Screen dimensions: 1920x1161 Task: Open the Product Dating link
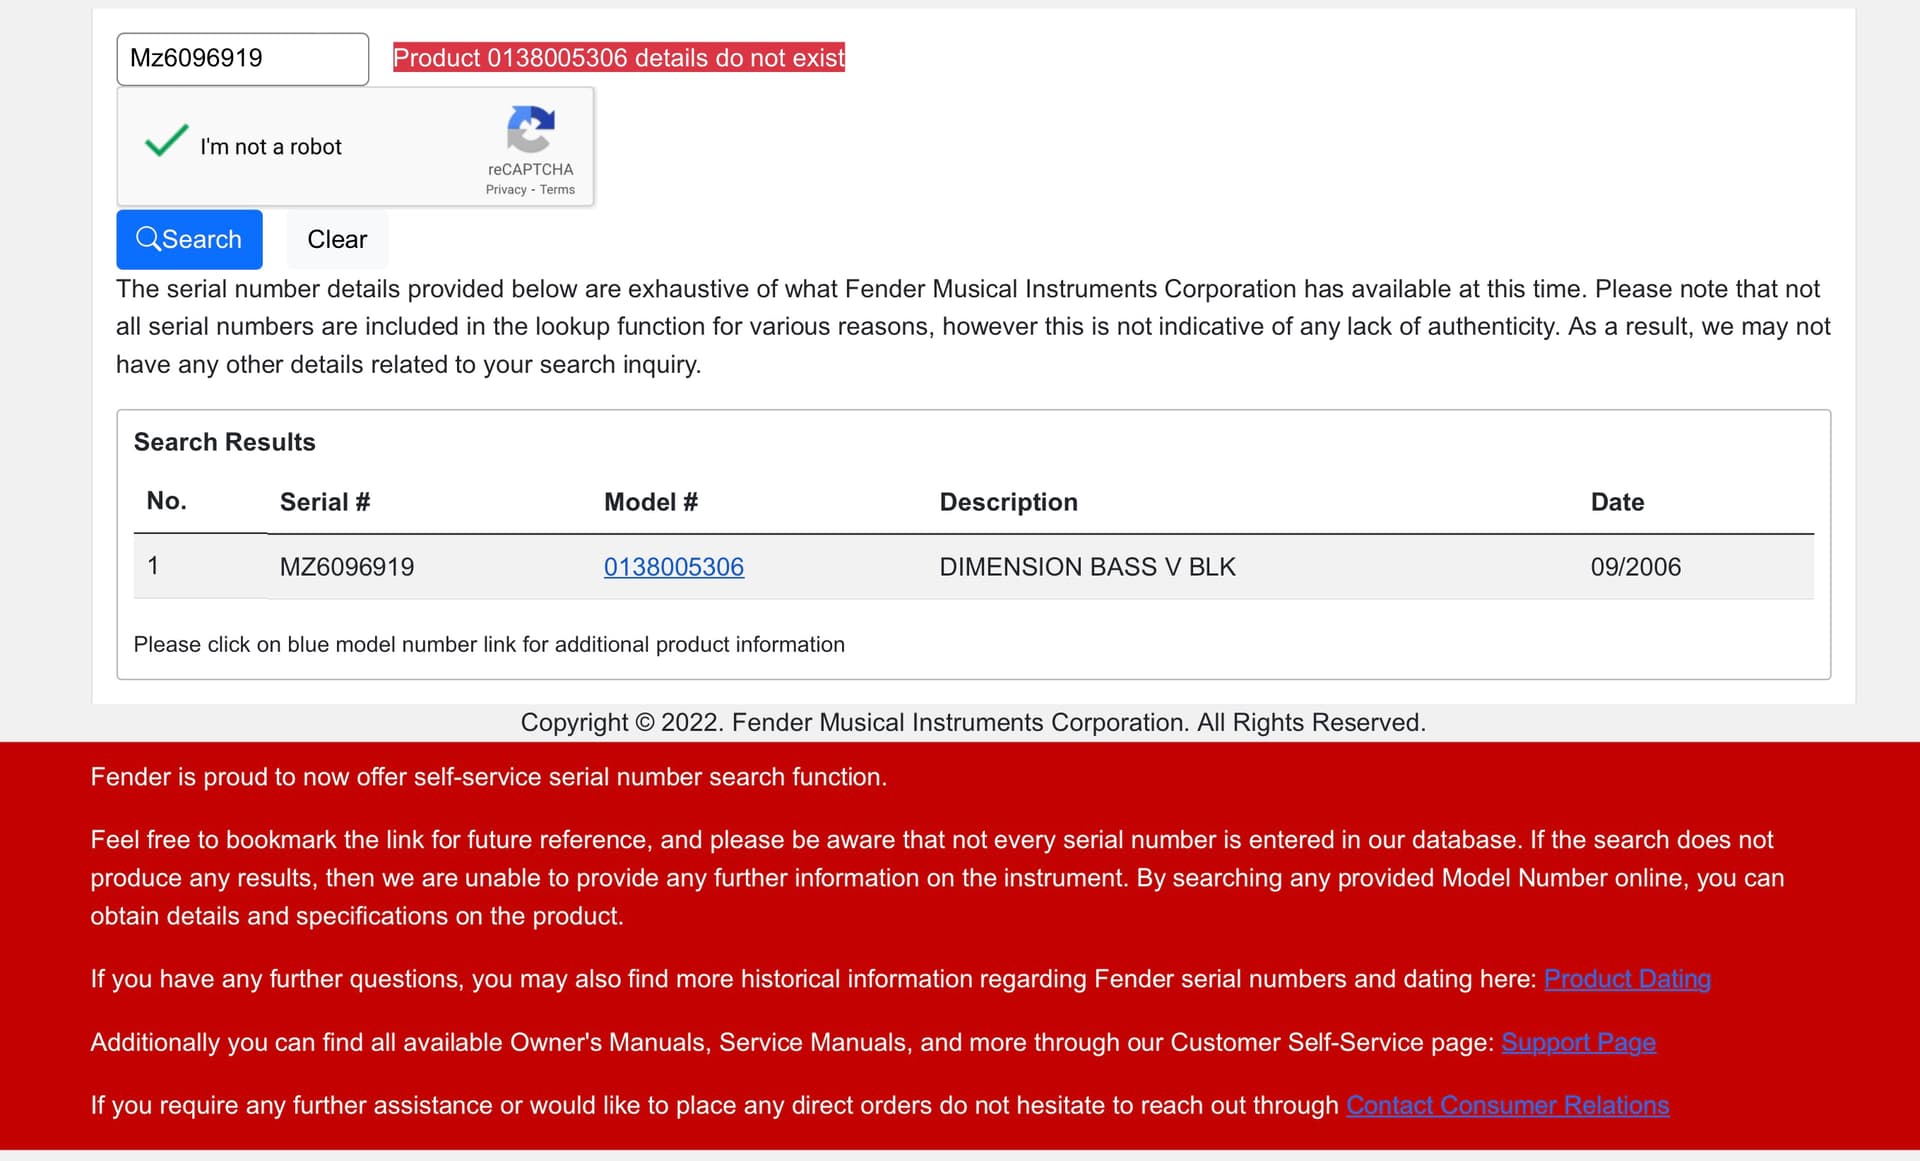(x=1626, y=978)
